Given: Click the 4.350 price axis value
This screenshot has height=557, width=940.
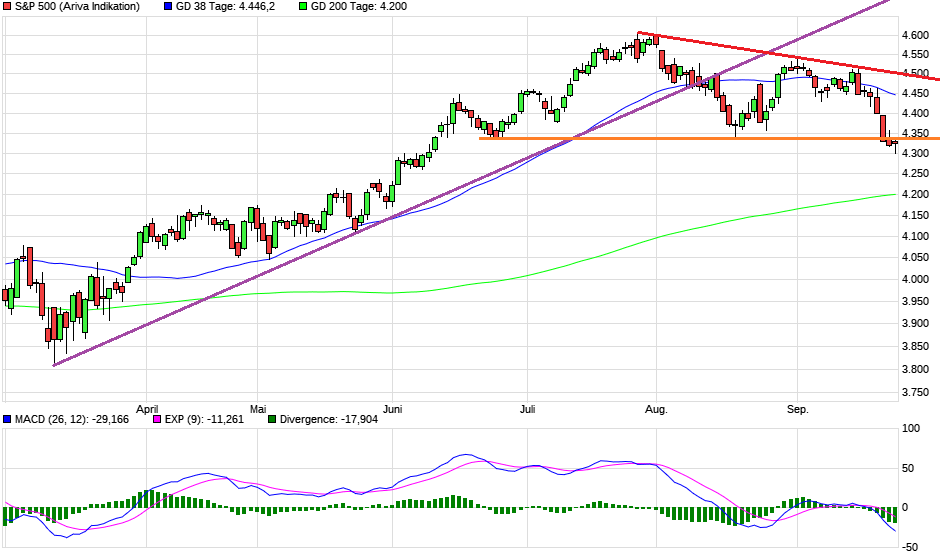Looking at the screenshot, I should pos(915,133).
